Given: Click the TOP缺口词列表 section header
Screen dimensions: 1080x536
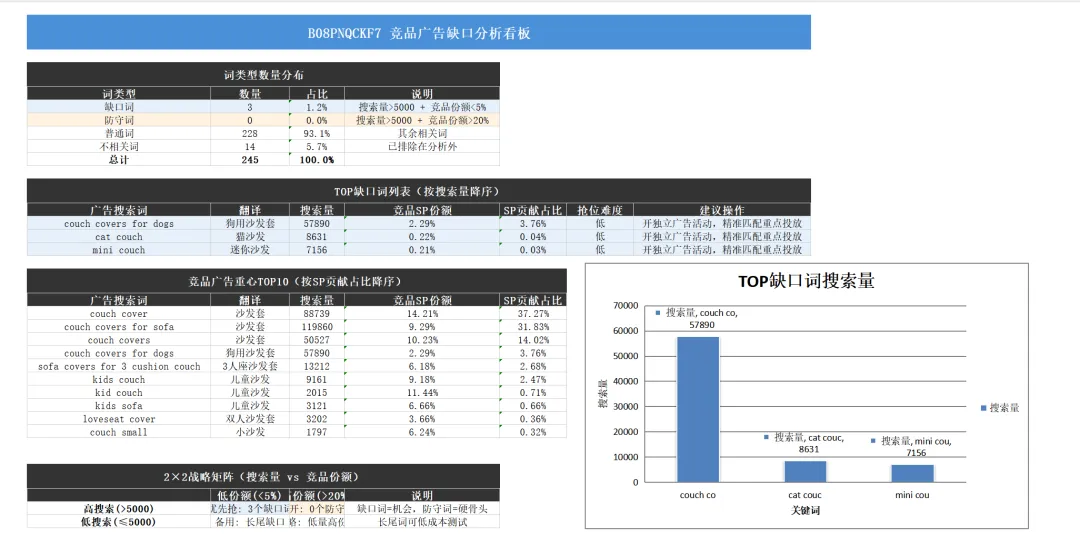Looking at the screenshot, I should (x=419, y=191).
